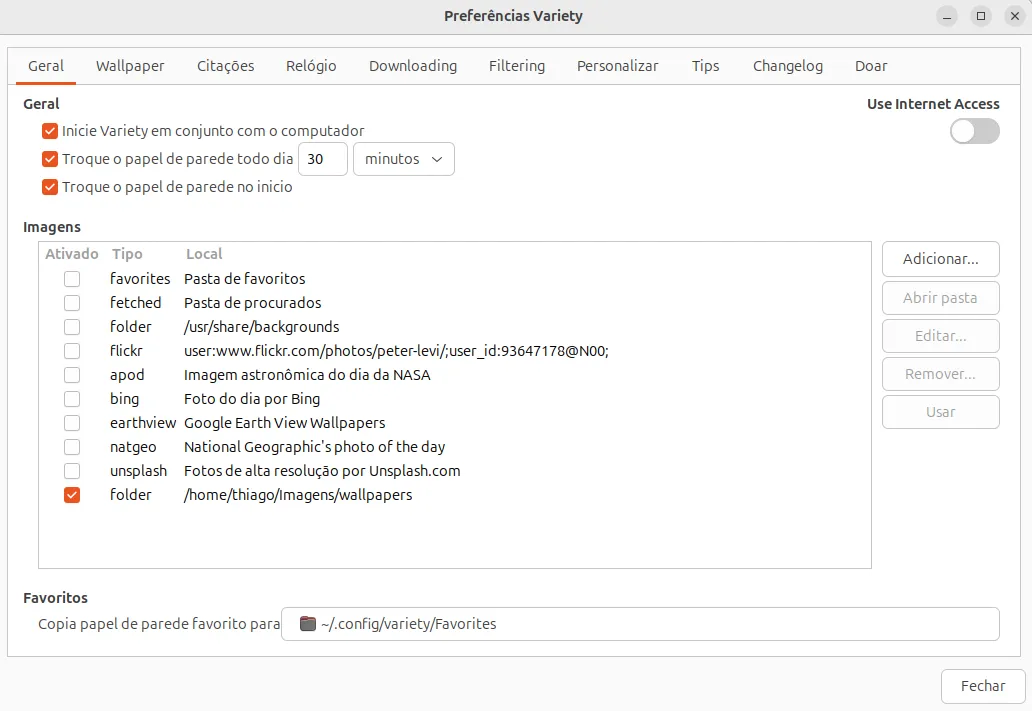Select Google Earth View Wallpapers row
The height and width of the screenshot is (711, 1032).
click(285, 423)
